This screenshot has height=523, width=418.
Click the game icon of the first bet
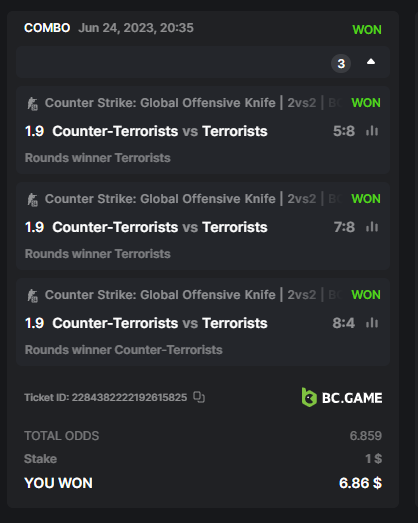point(32,103)
